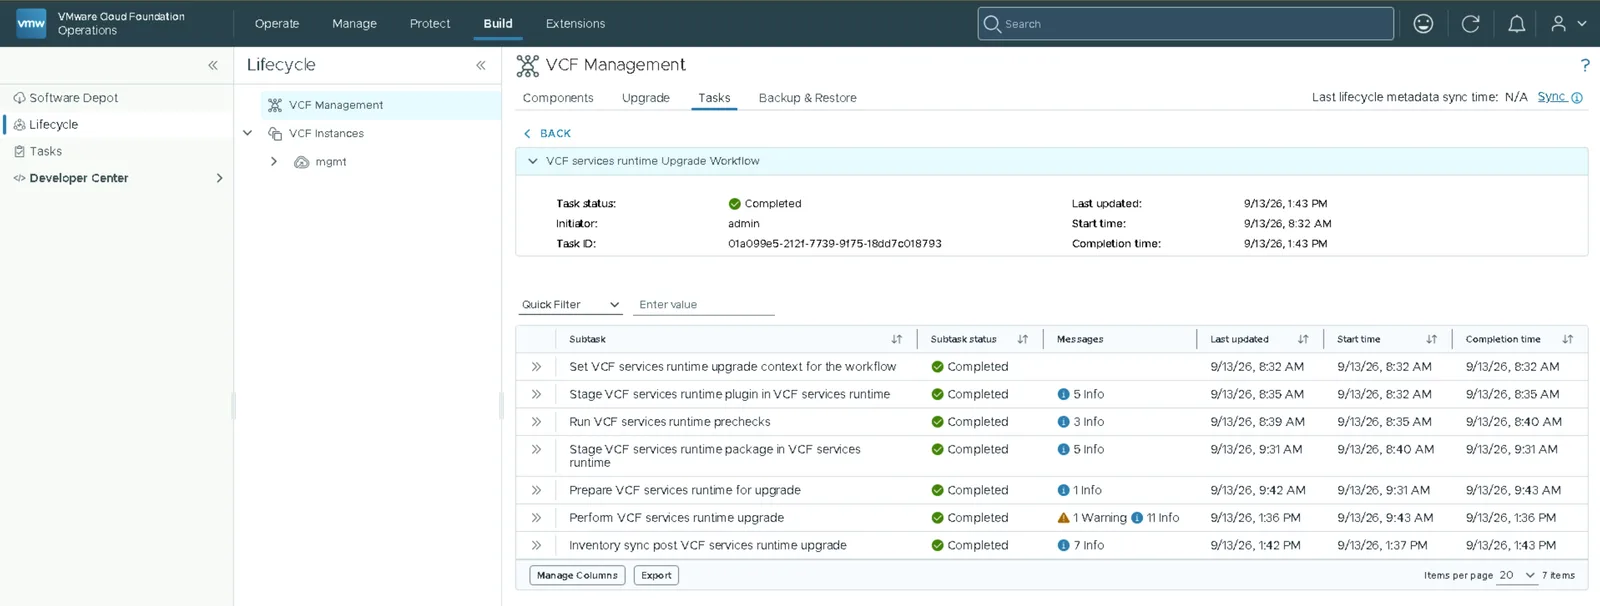Click the vmw logo icon
1600x606 pixels.
tap(31, 23)
